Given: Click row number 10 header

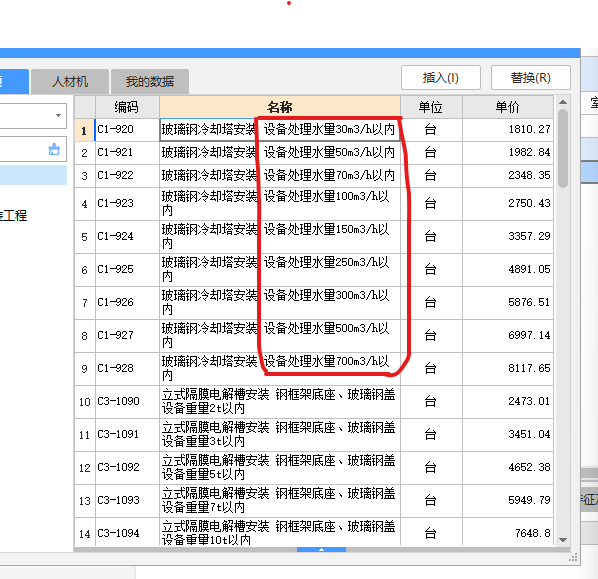Looking at the screenshot, I should click(x=85, y=402).
